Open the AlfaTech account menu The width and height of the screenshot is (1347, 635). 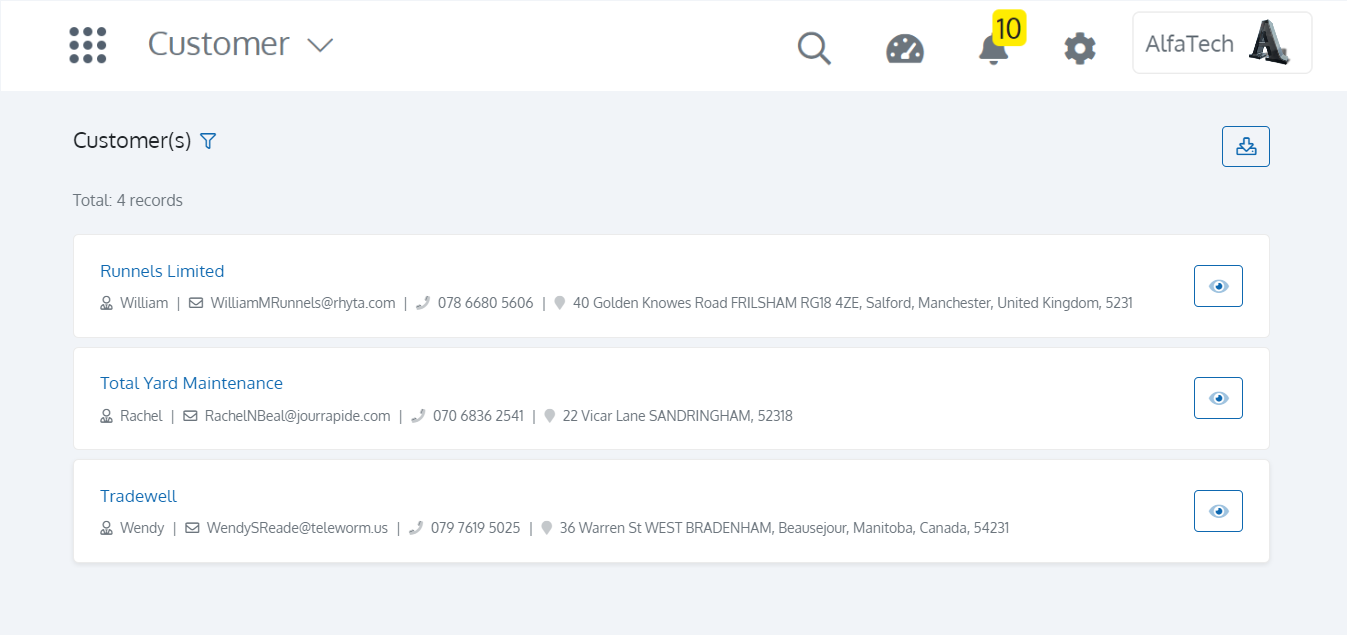1222,43
